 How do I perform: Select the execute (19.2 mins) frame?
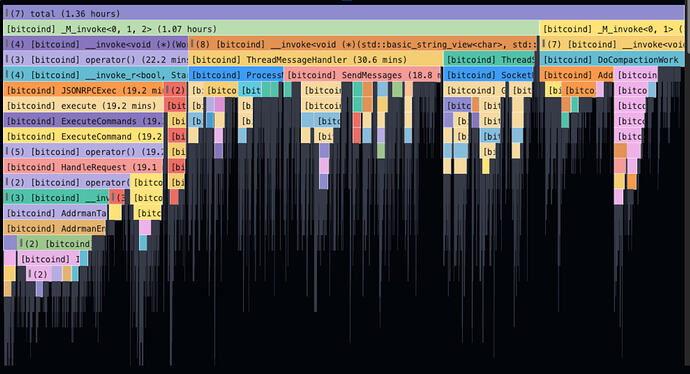point(84,106)
